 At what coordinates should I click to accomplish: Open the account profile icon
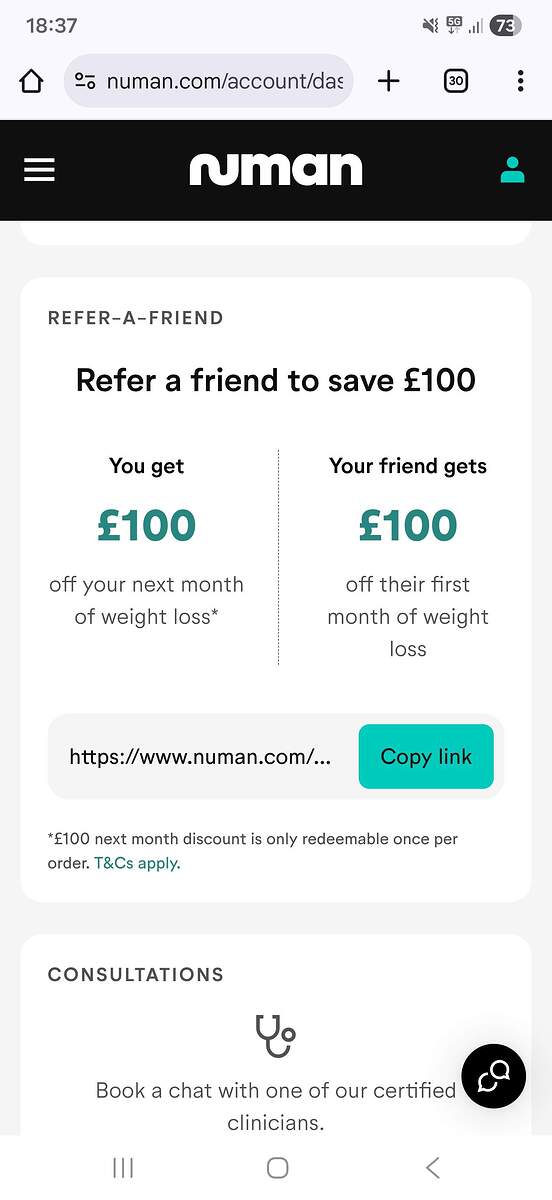512,170
